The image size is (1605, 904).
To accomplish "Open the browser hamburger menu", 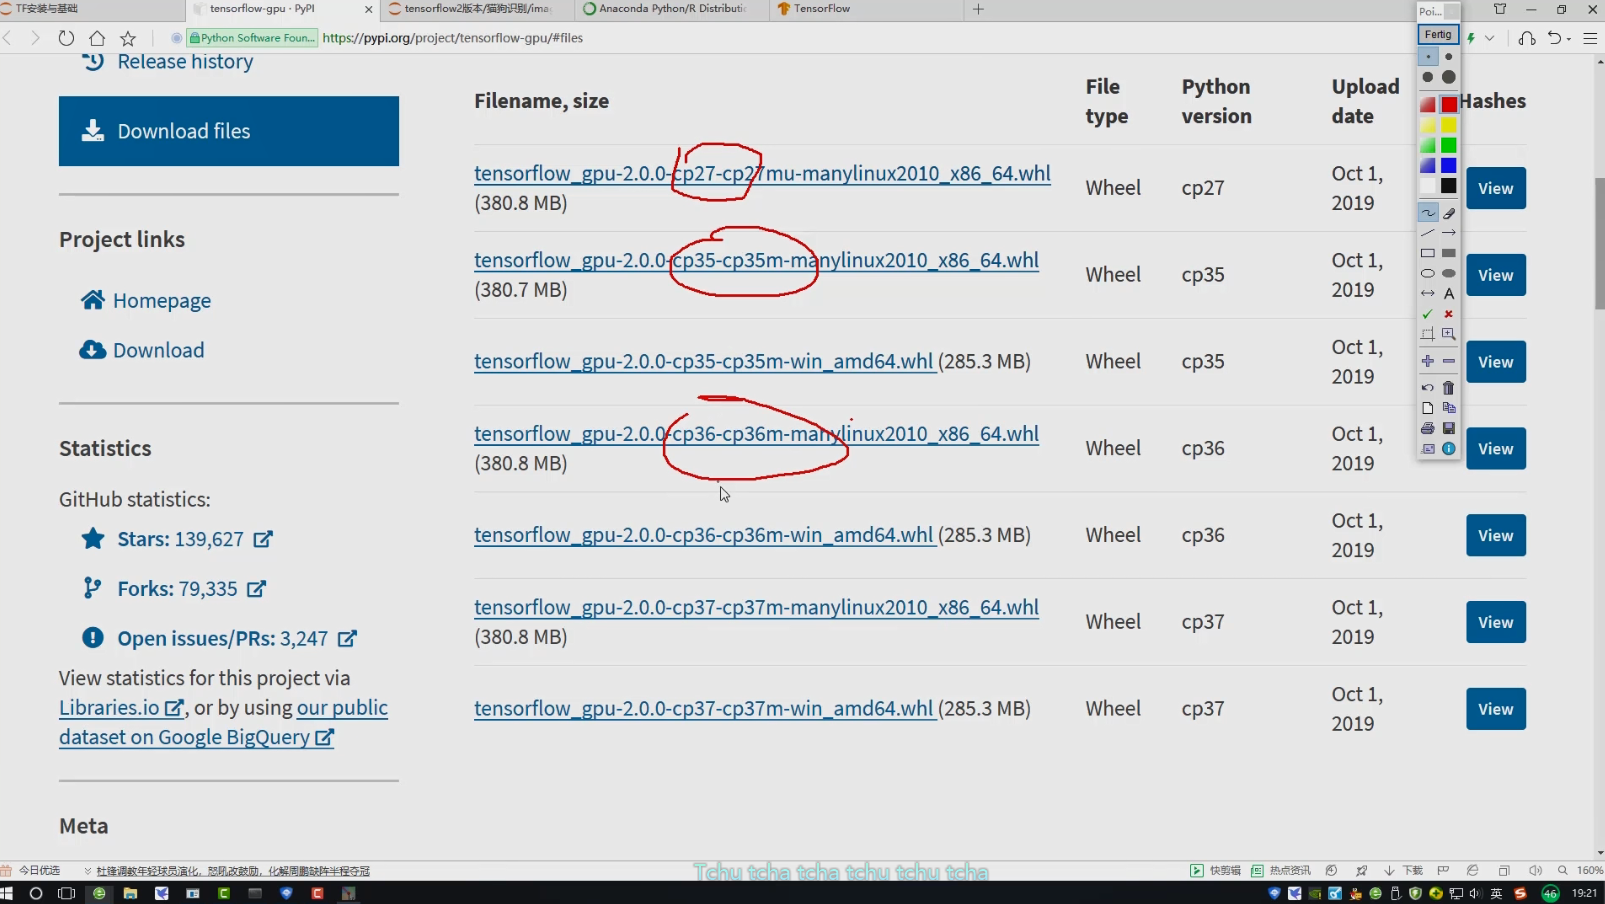I will click(x=1590, y=38).
